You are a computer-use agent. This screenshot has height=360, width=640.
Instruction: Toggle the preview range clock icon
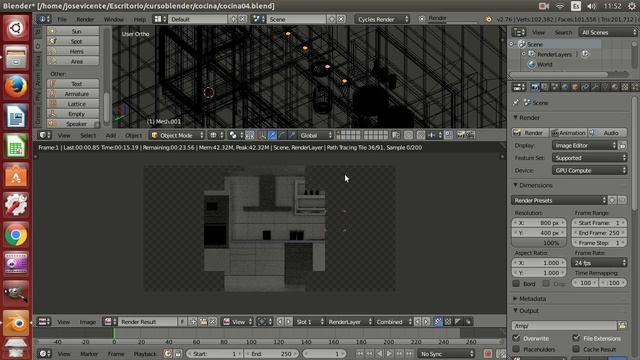[x=168, y=354]
